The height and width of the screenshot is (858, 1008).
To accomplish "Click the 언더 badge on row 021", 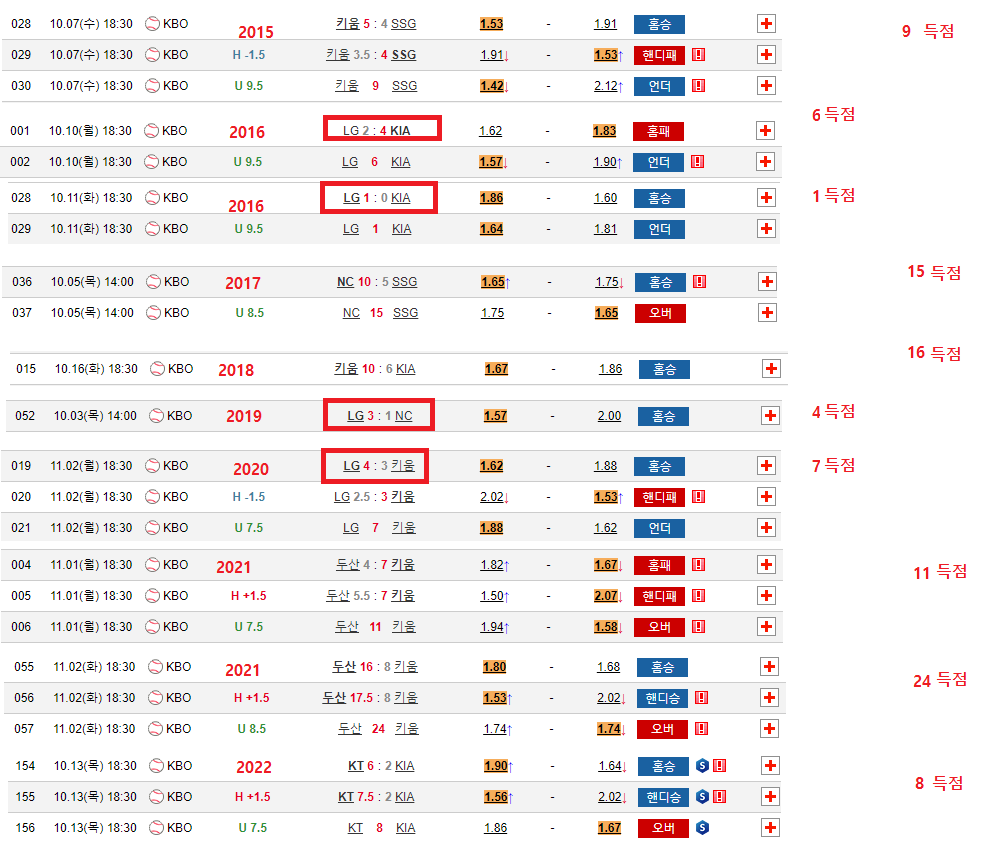I will (x=659, y=528).
